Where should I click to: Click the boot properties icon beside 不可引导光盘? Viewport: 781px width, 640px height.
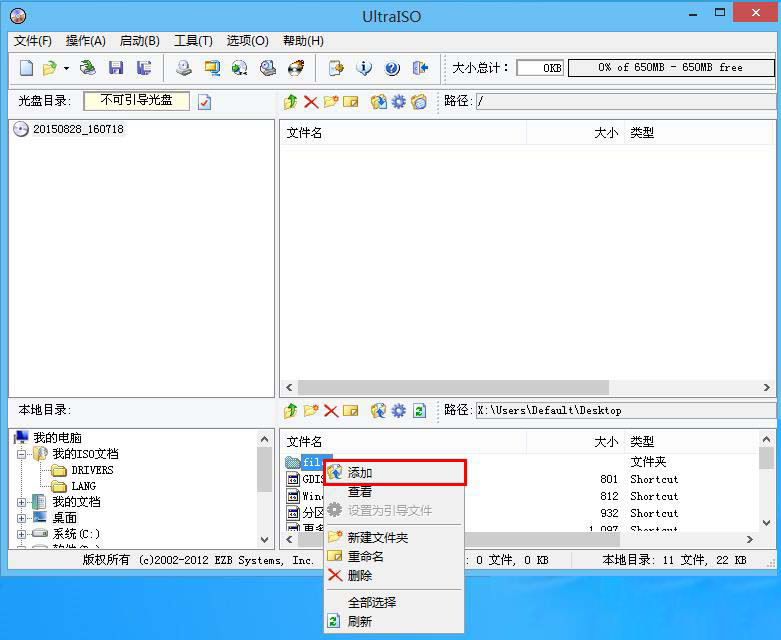coord(204,102)
